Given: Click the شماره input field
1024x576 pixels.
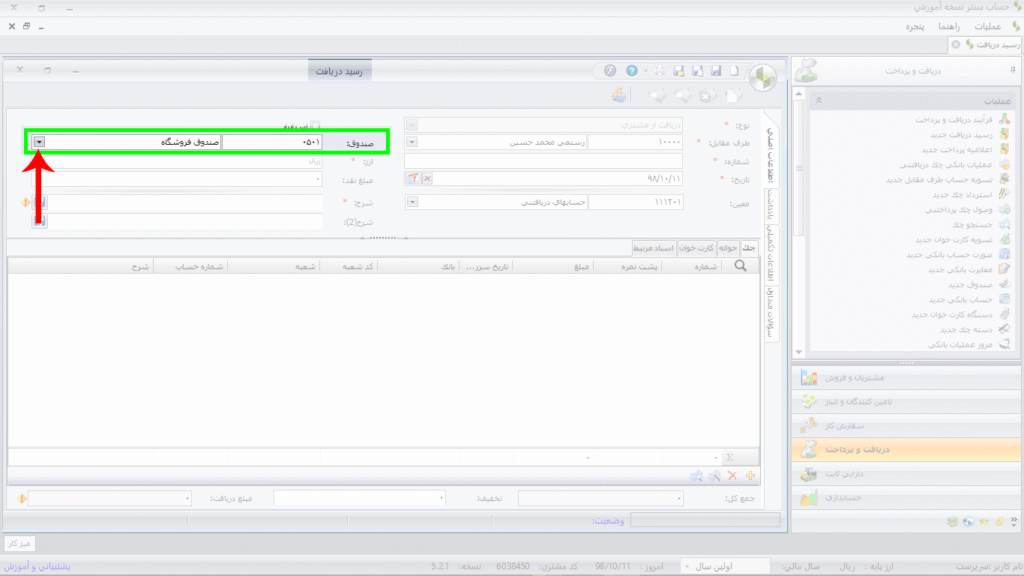Looking at the screenshot, I should [x=543, y=161].
